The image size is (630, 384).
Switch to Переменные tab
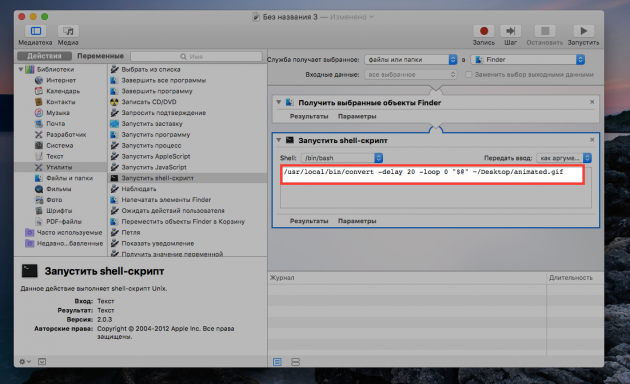pos(100,56)
